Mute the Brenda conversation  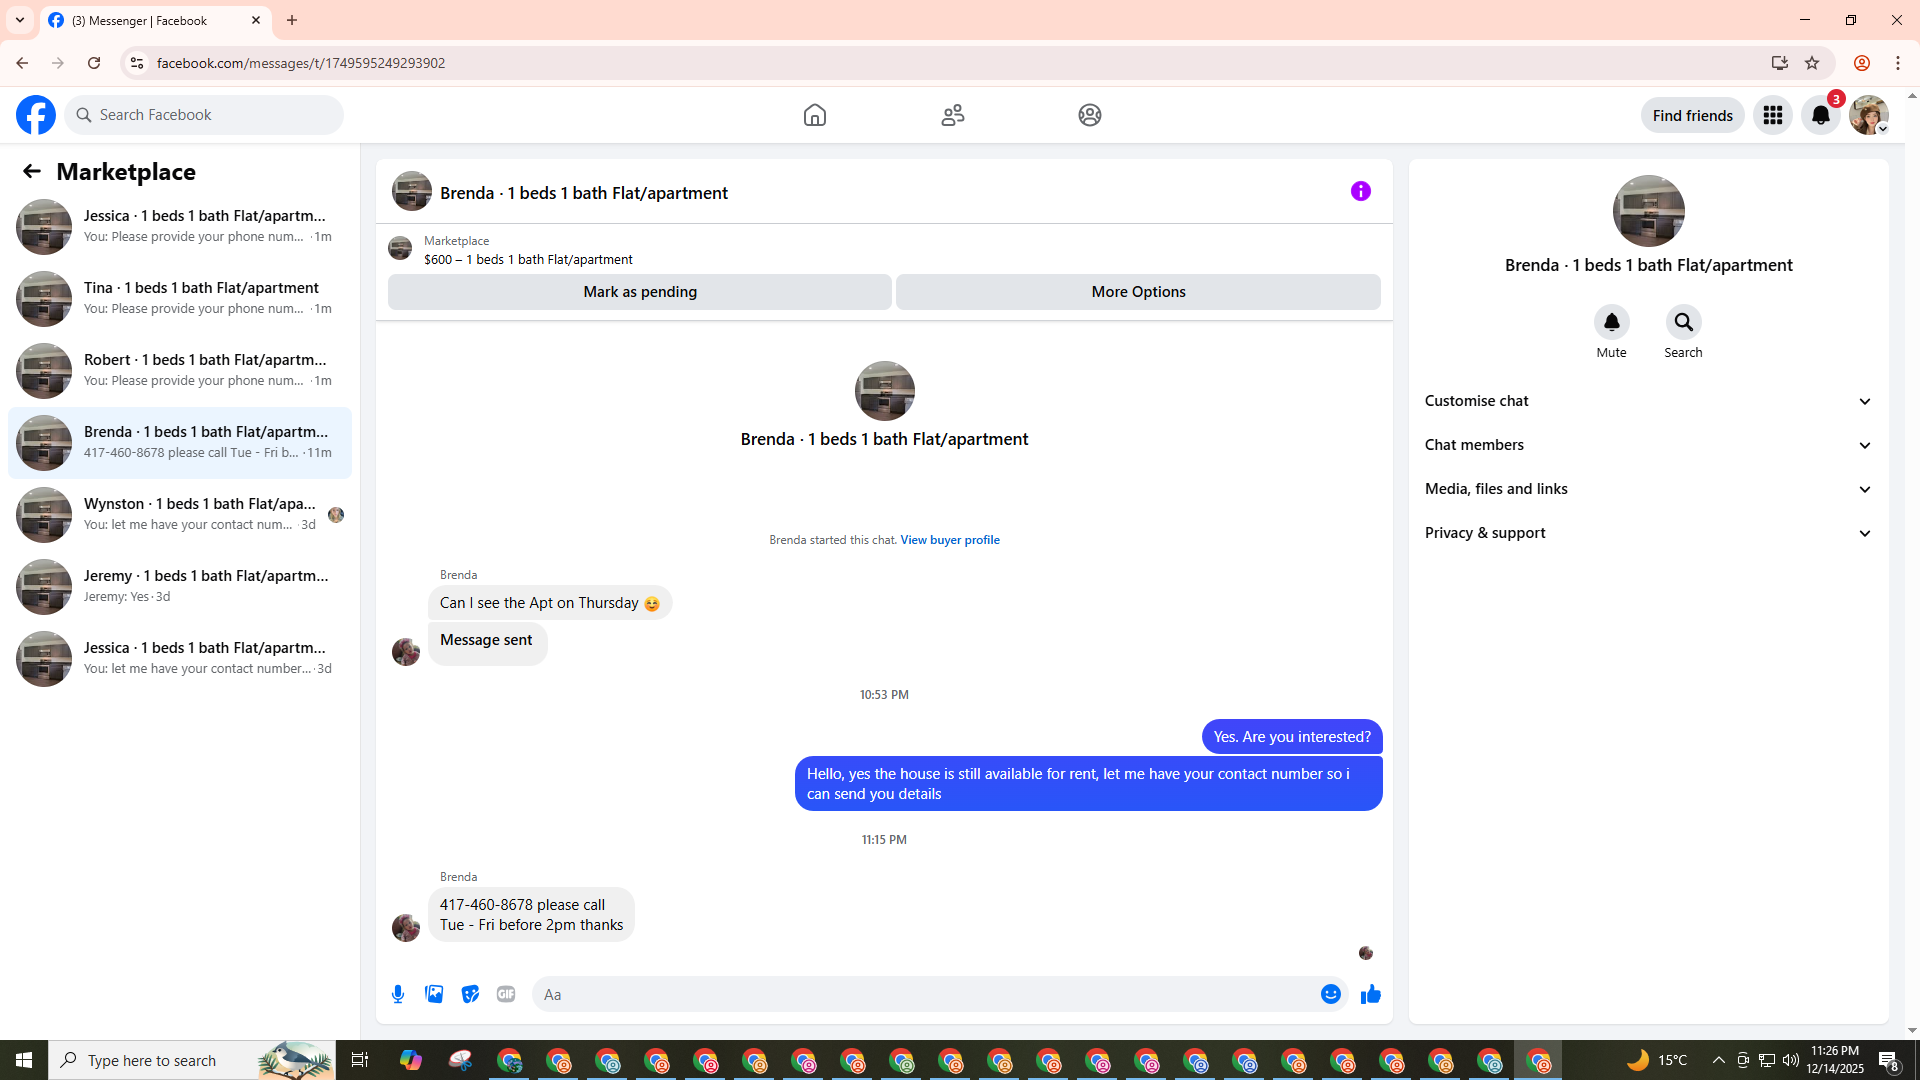tap(1611, 322)
